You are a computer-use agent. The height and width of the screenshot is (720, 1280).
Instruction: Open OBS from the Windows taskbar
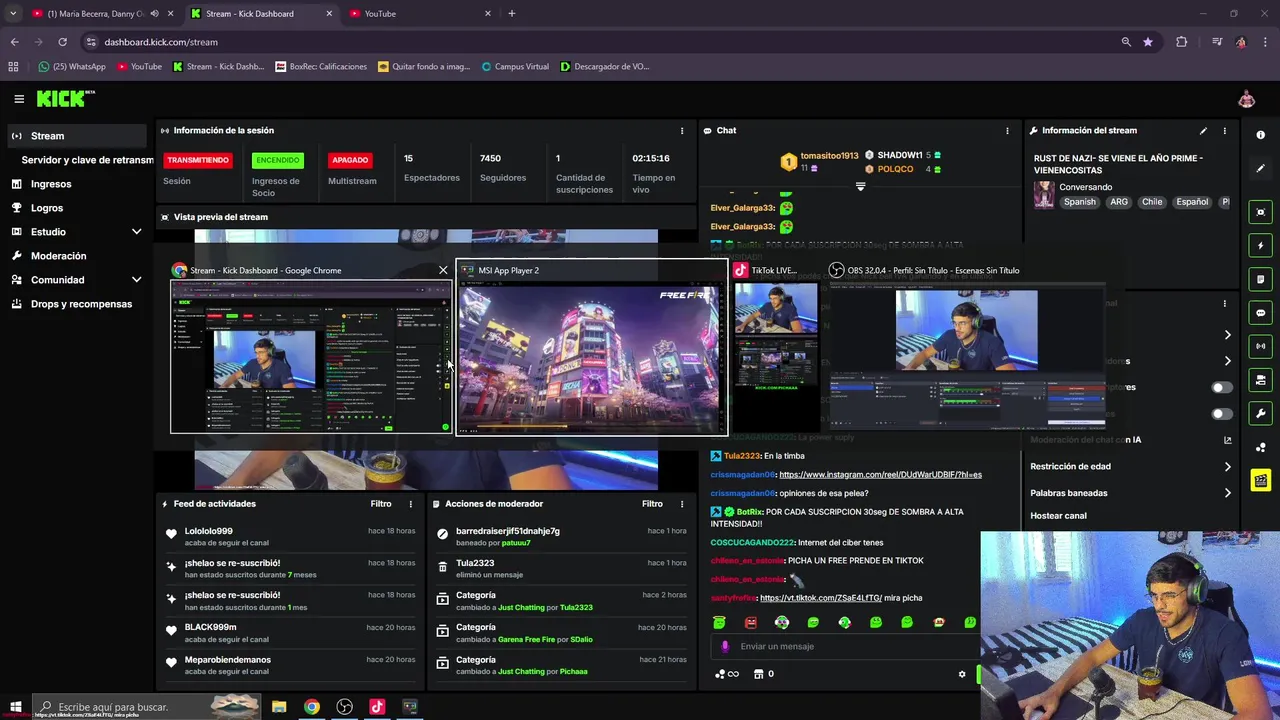345,707
